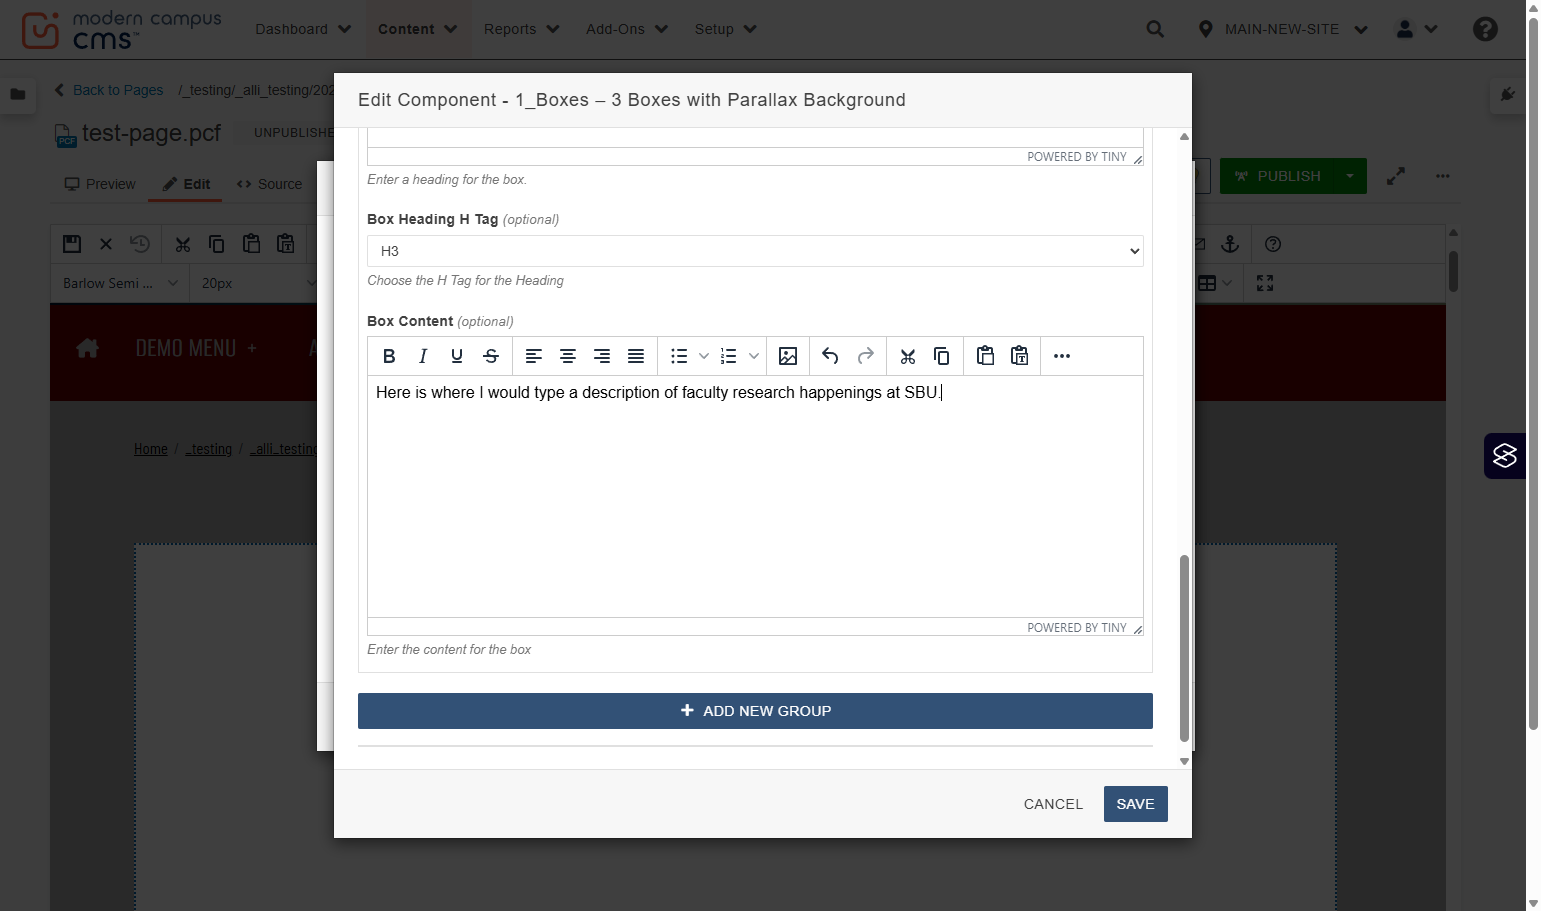Insert numbered list in Box Content
This screenshot has width=1541, height=911.
729,356
